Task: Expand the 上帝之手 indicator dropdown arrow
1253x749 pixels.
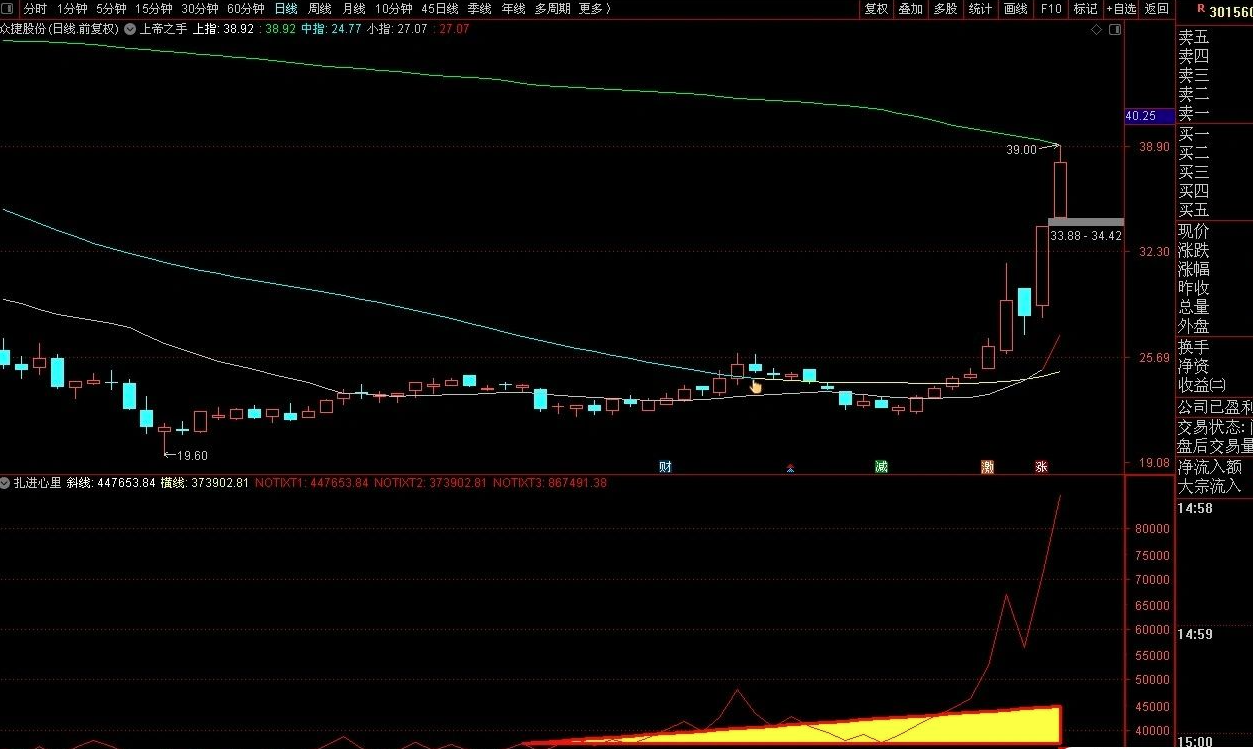Action: click(x=131, y=29)
